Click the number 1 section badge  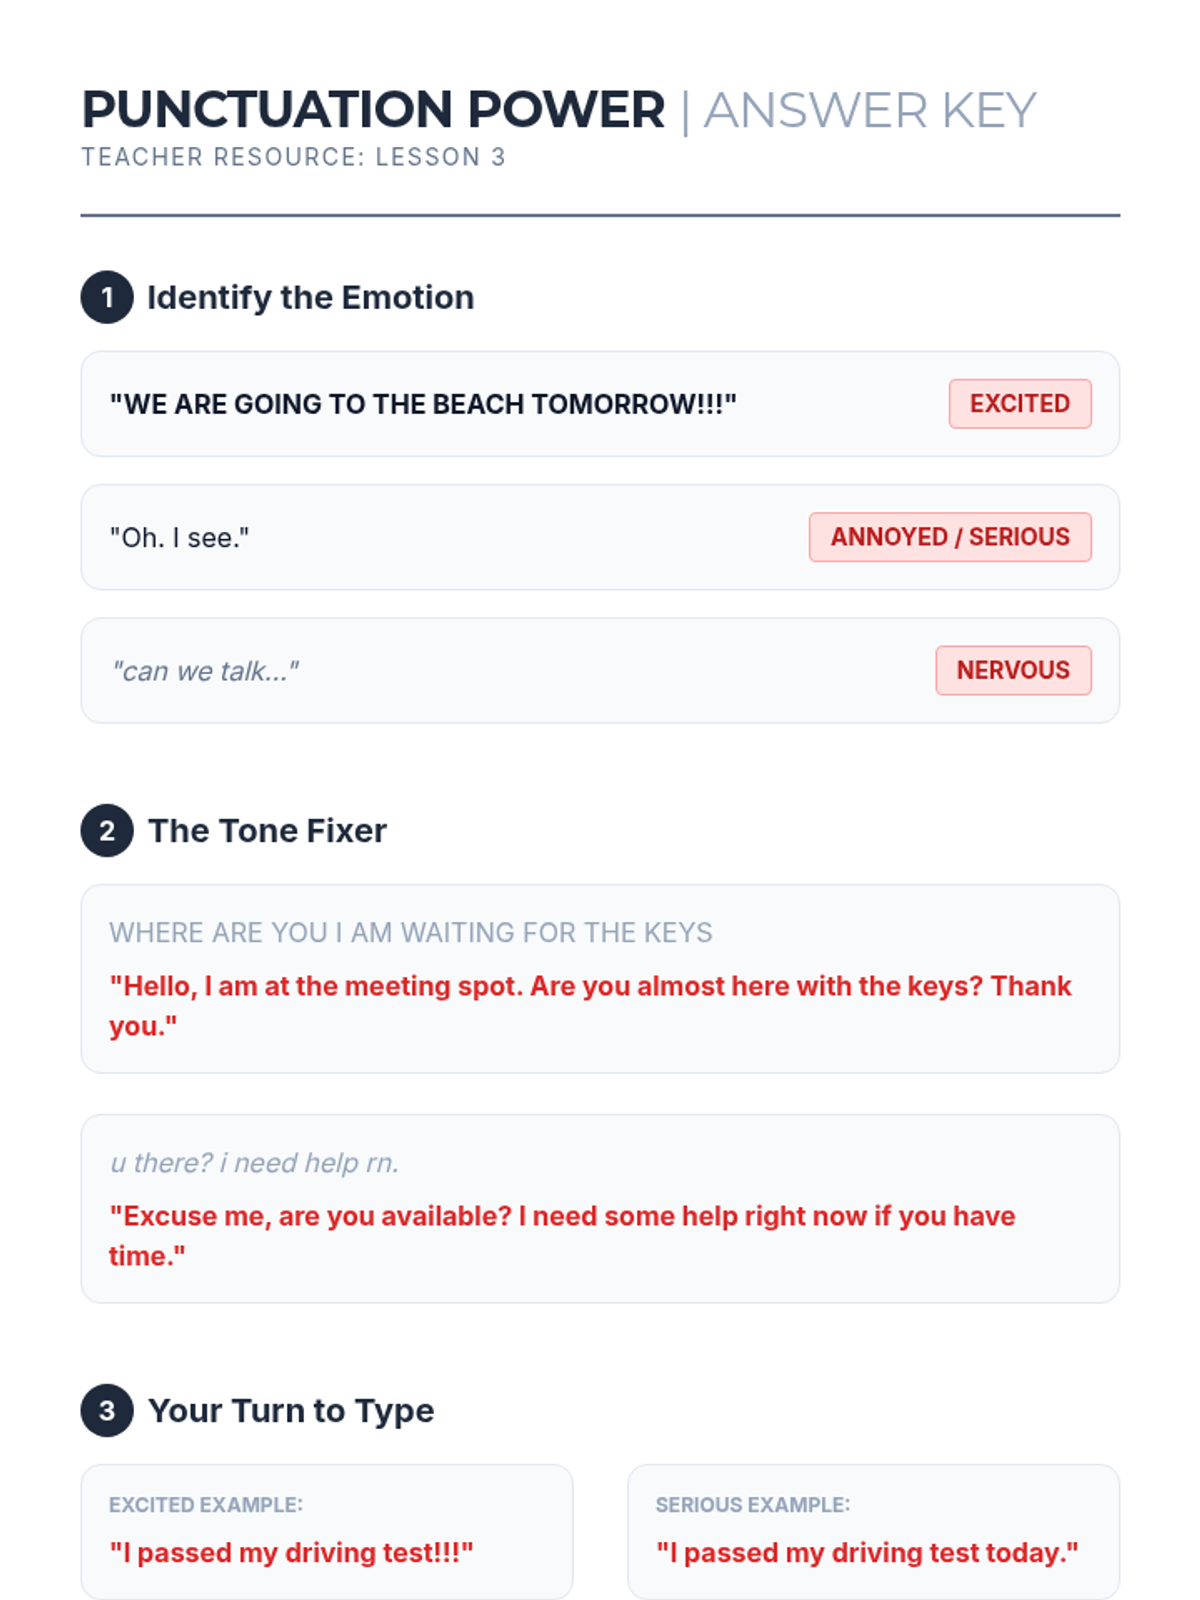point(107,297)
